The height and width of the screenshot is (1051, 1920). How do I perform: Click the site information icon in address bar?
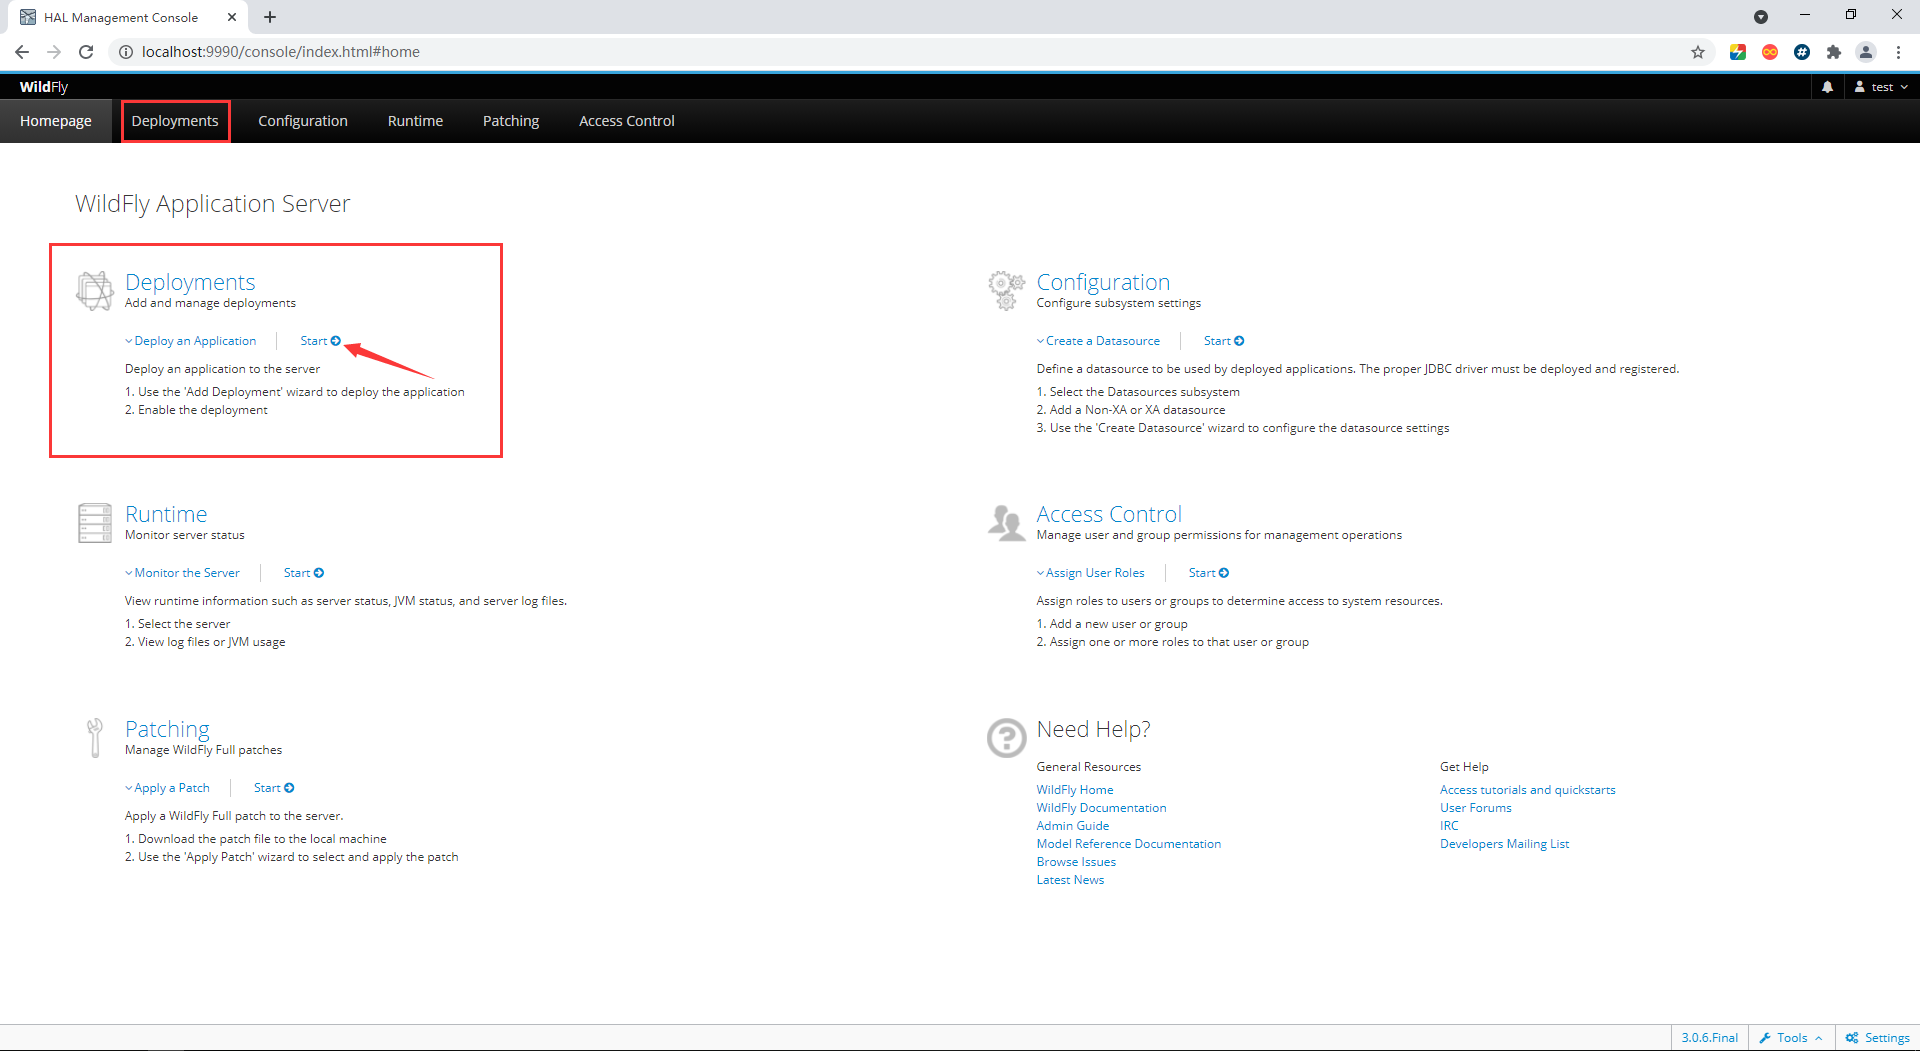(x=126, y=52)
